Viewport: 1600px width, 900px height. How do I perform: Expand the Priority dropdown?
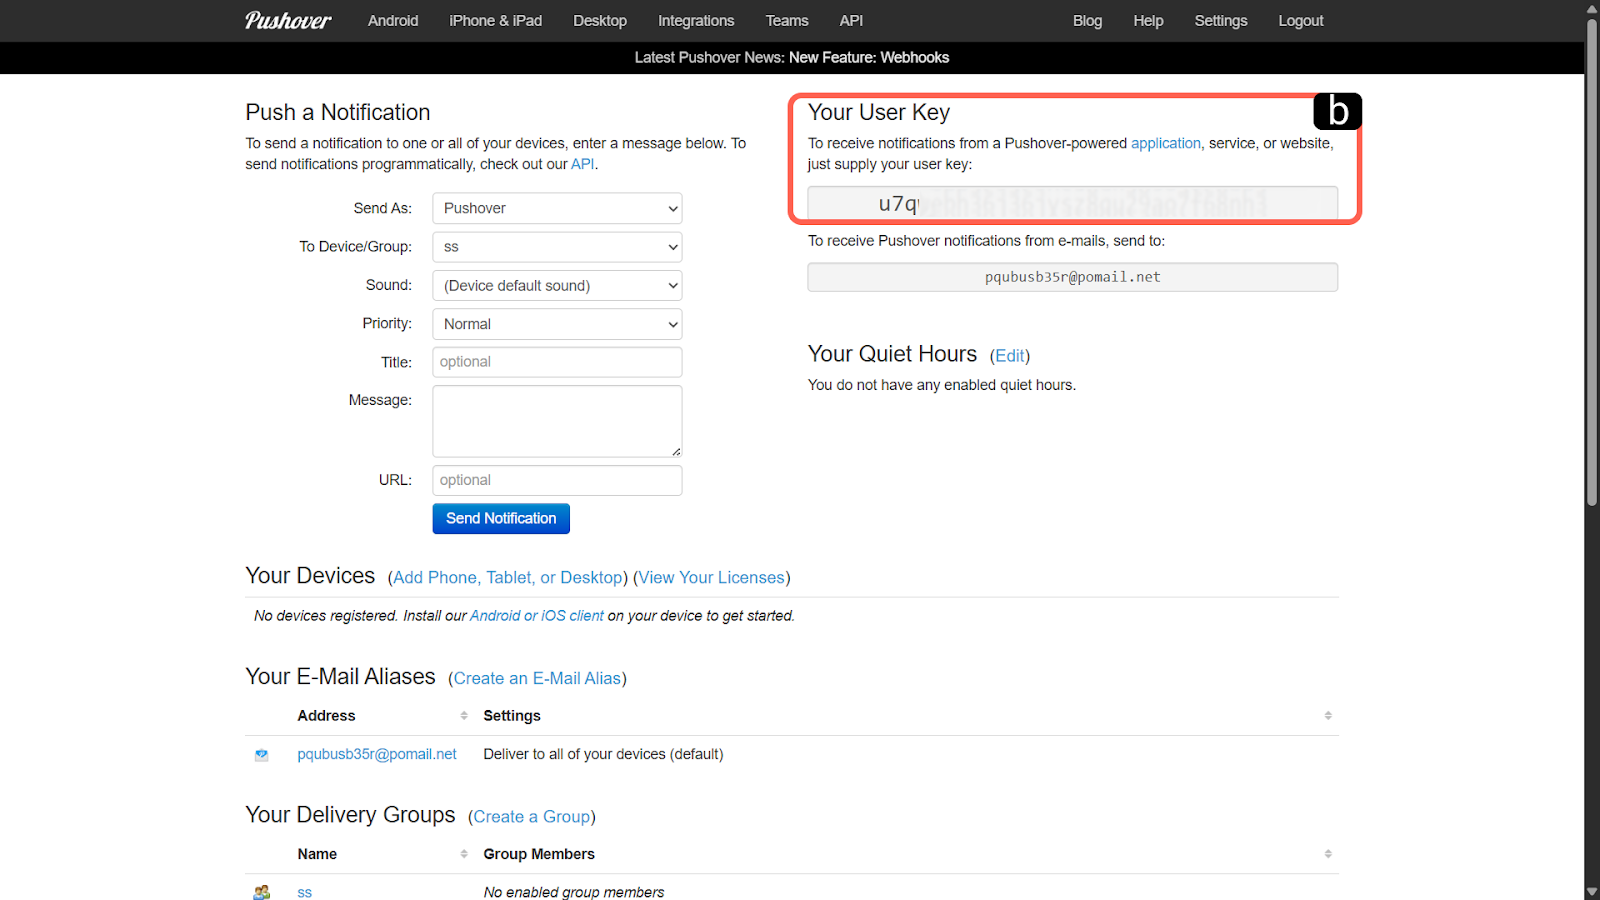pyautogui.click(x=557, y=324)
